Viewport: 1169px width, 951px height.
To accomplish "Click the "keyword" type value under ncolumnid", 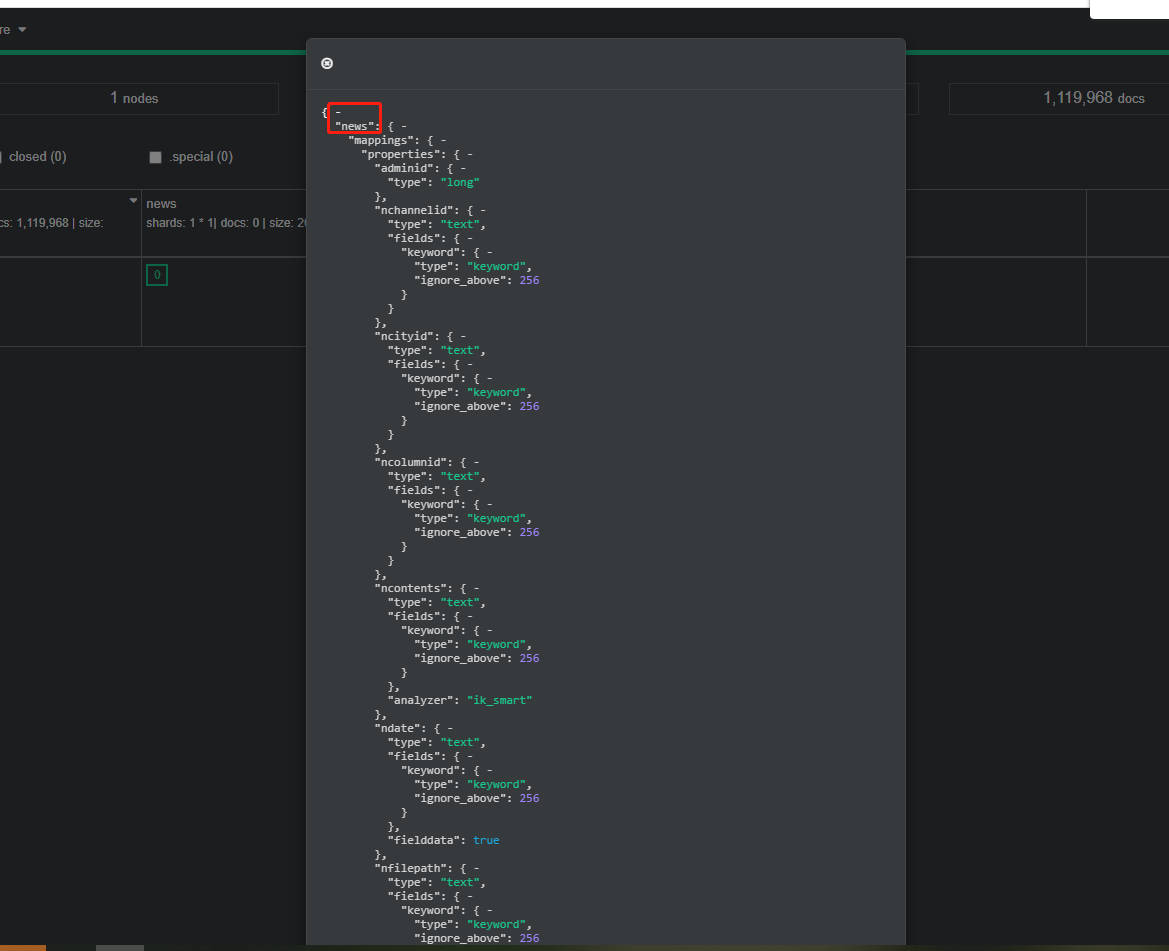I will 497,519.
